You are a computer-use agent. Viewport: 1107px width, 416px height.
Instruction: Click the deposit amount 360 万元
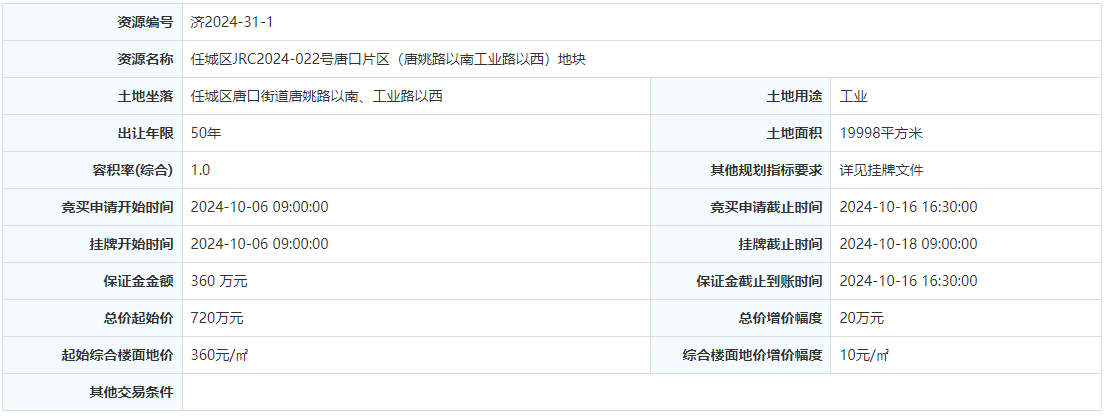[x=219, y=281]
